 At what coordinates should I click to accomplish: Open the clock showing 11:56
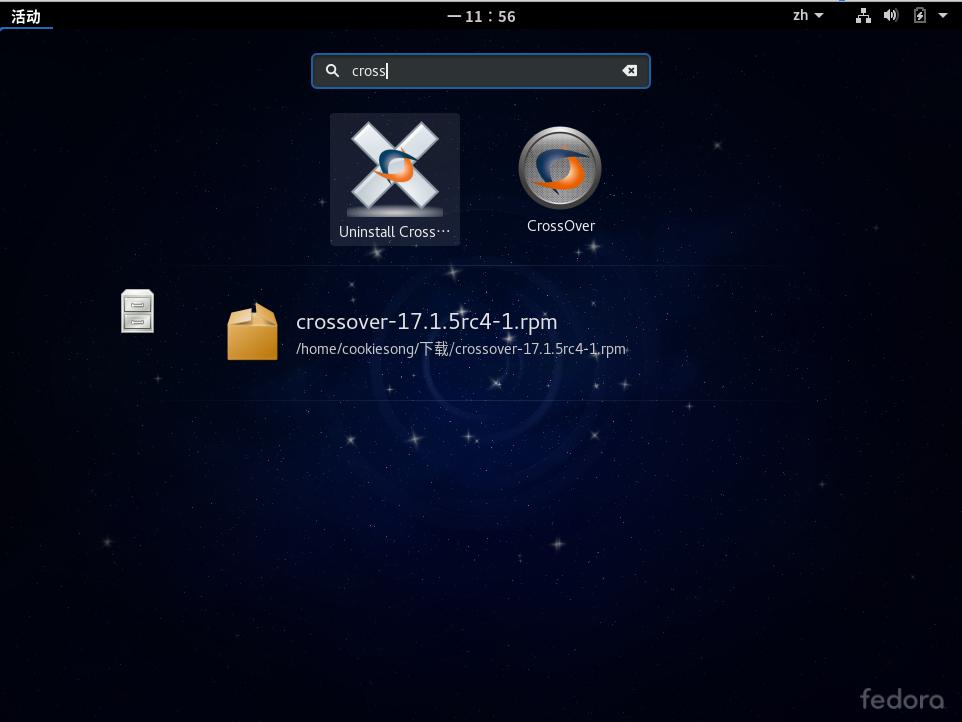(x=481, y=16)
